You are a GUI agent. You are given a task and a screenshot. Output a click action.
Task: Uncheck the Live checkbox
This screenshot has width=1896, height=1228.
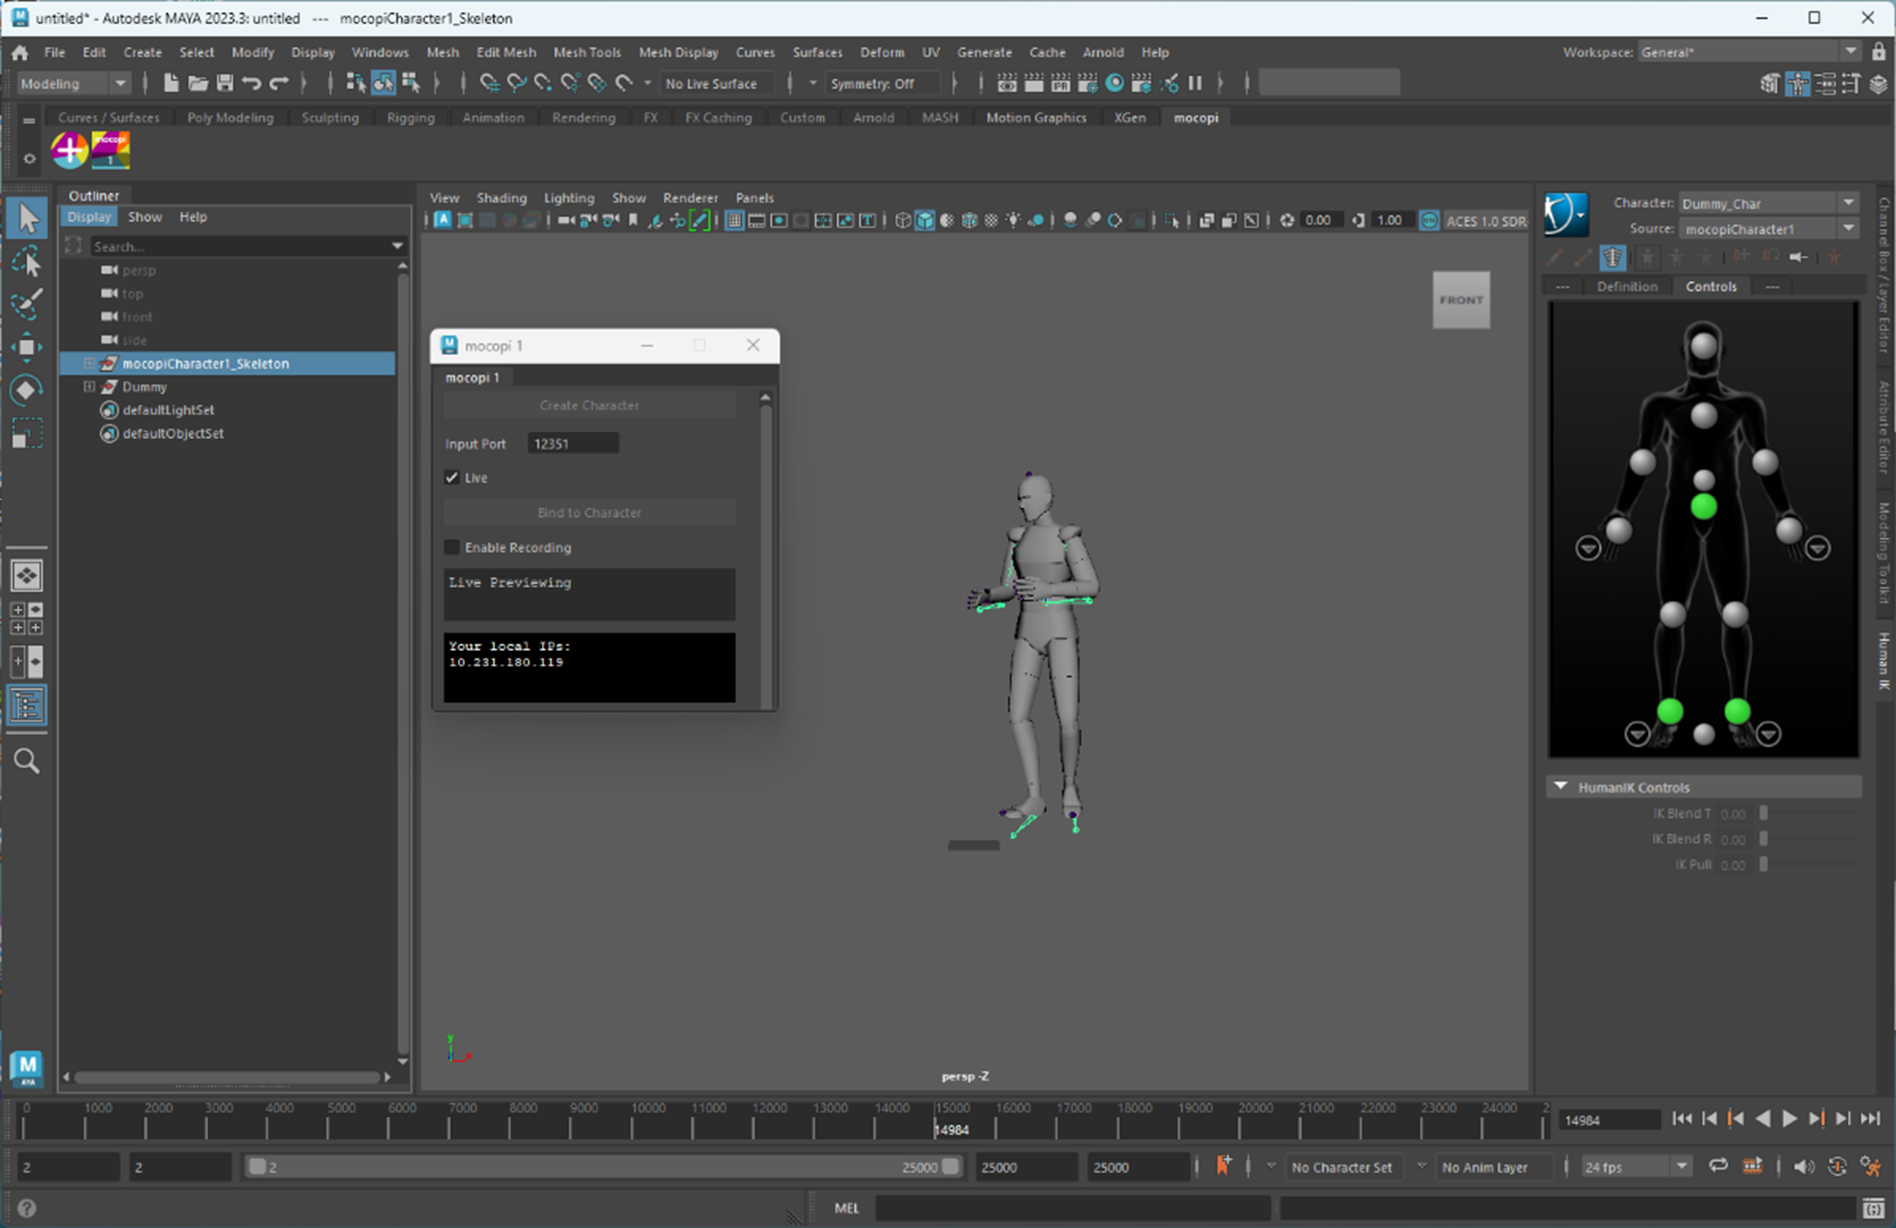coord(452,478)
